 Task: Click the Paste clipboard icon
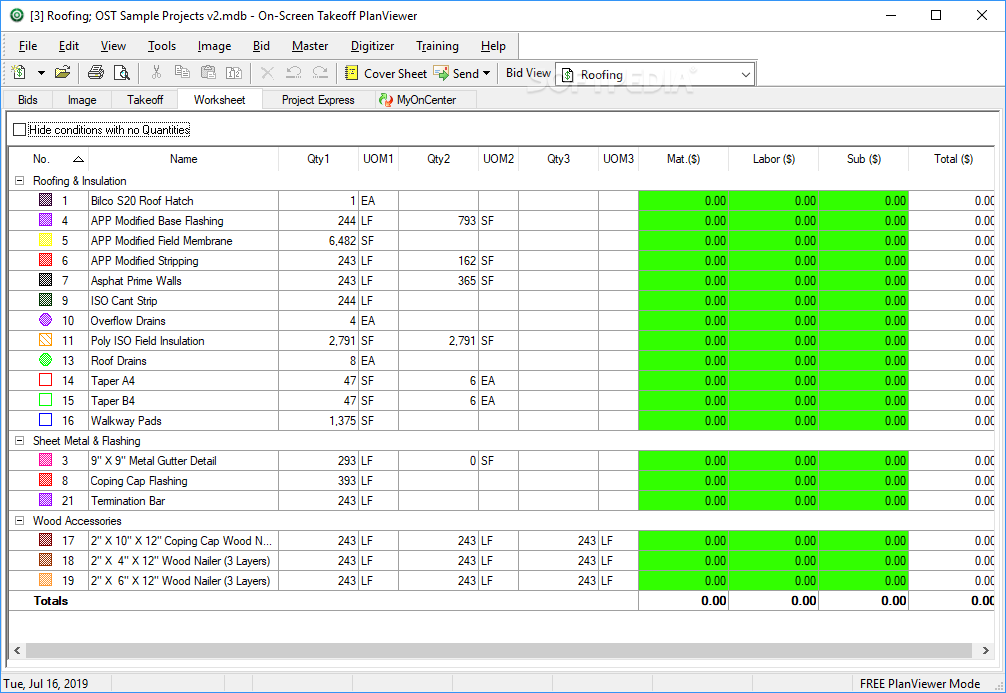pyautogui.click(x=208, y=73)
